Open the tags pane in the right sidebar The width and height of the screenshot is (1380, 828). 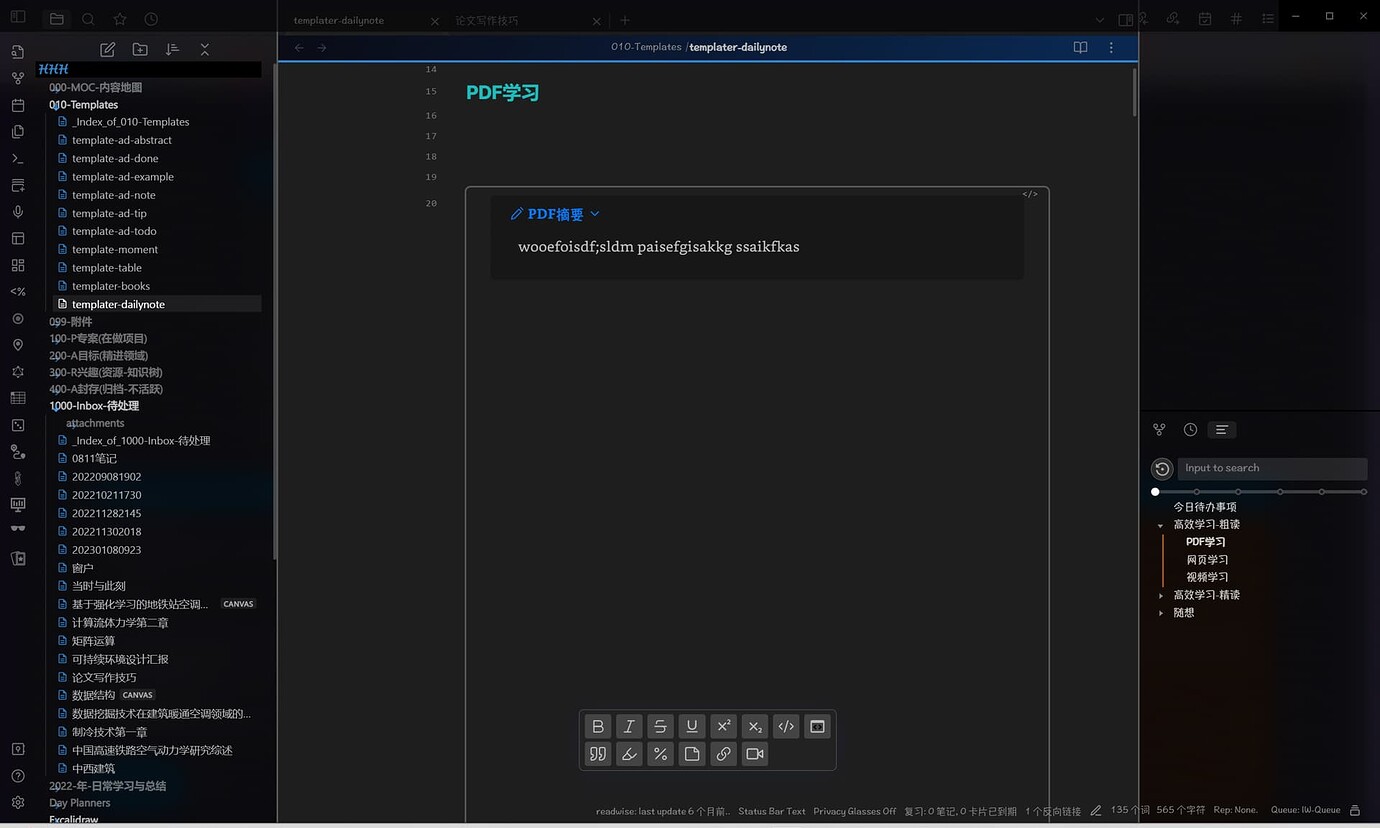tap(1236, 19)
